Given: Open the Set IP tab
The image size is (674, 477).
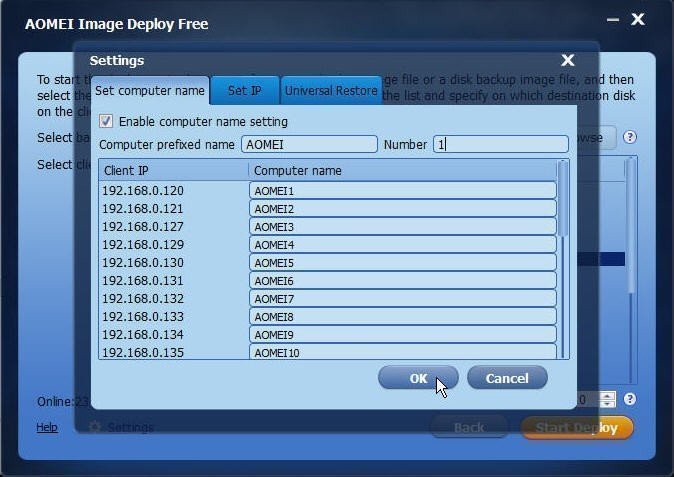Looking at the screenshot, I should [x=245, y=91].
